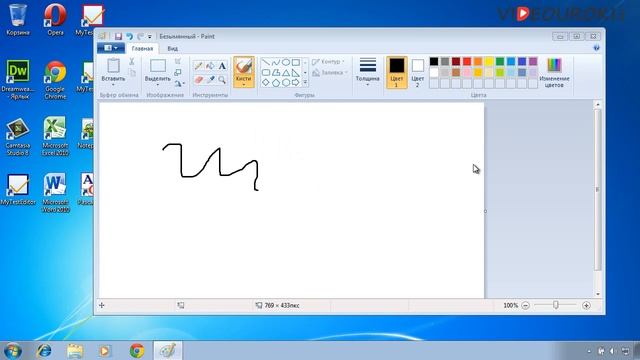This screenshot has width=640, height=360.
Task: Select the Text tool letter A
Action: coord(222,66)
